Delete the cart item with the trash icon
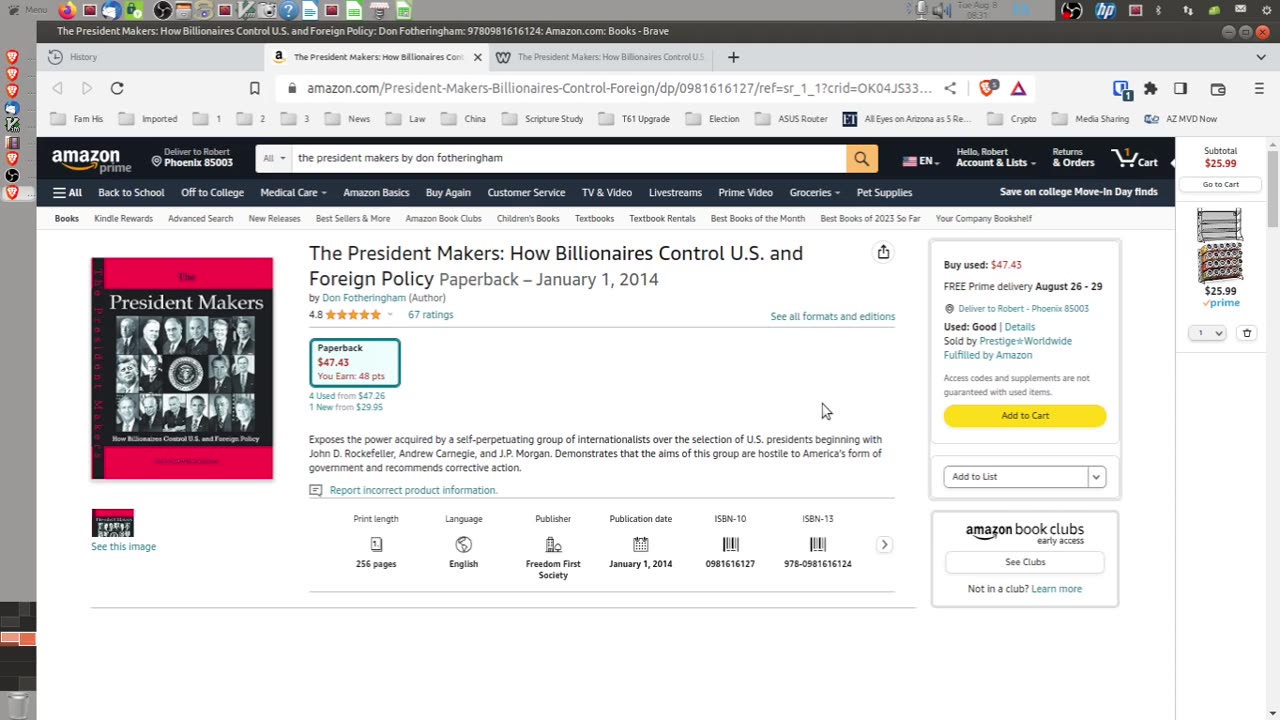This screenshot has height=720, width=1280. pos(1246,333)
